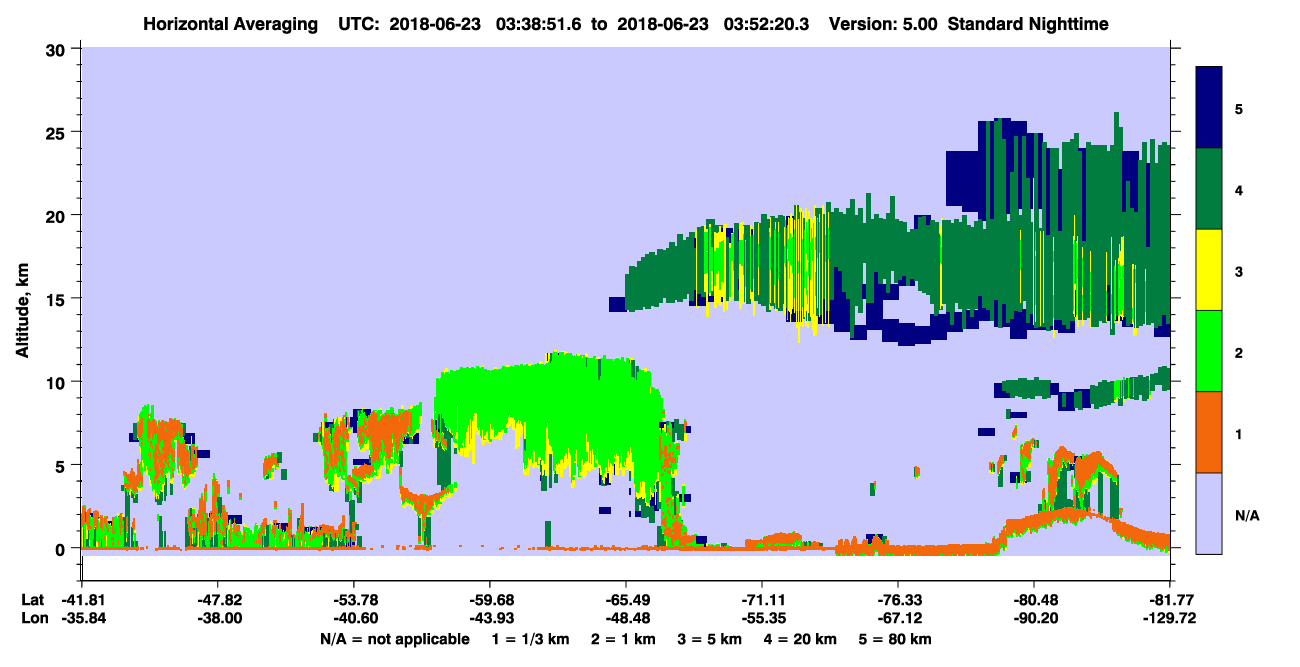Click 'Version: 5.00' in the title
Viewport: 1300px width, 667px height.
click(x=883, y=23)
